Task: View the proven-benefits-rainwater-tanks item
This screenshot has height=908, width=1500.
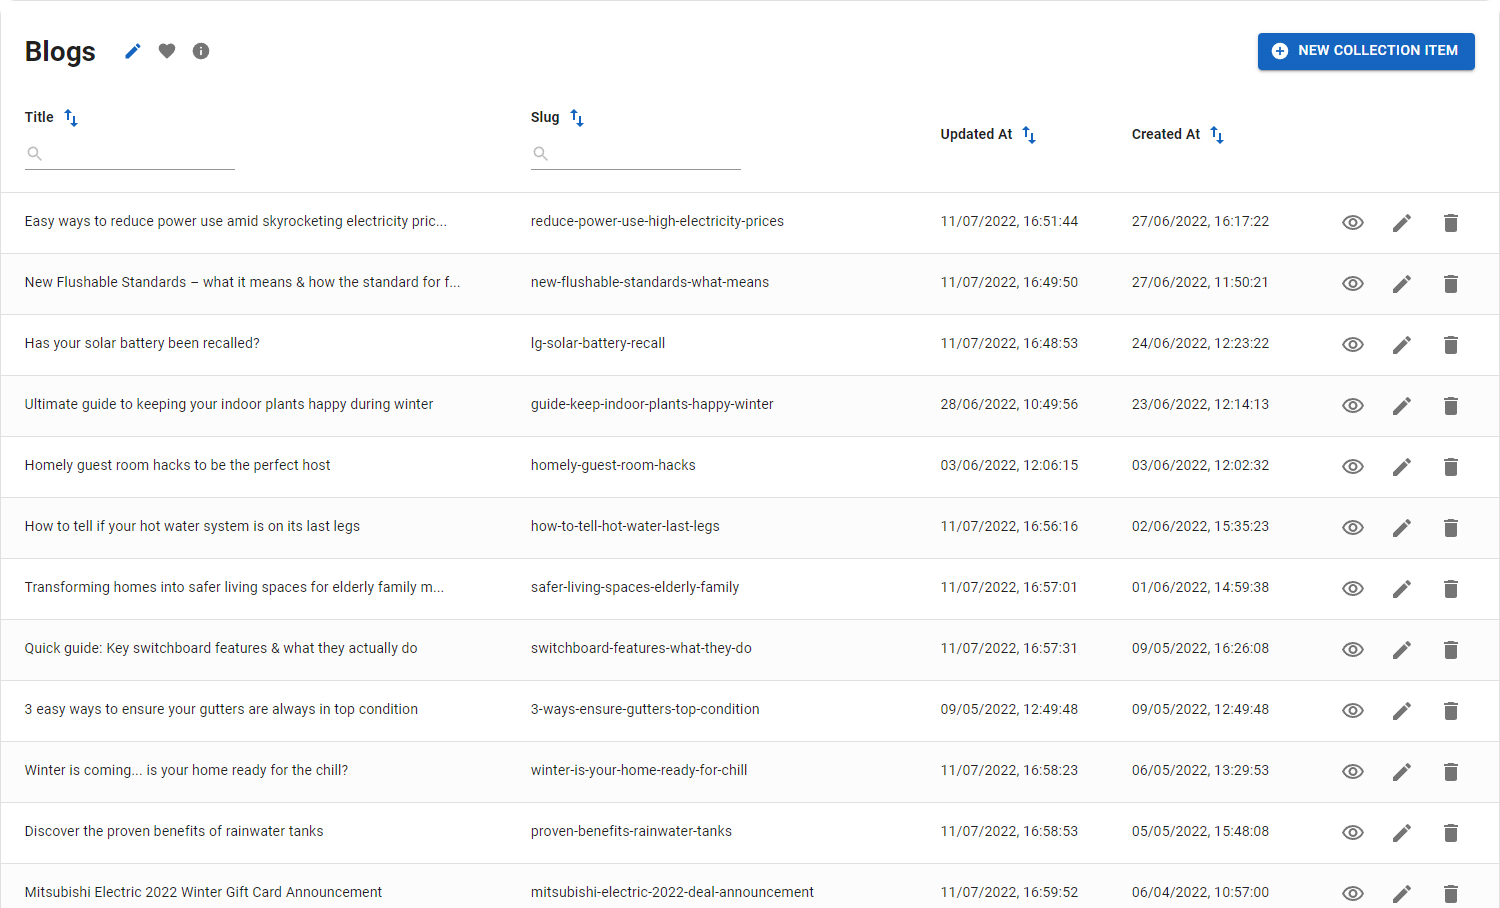Action: (1353, 832)
